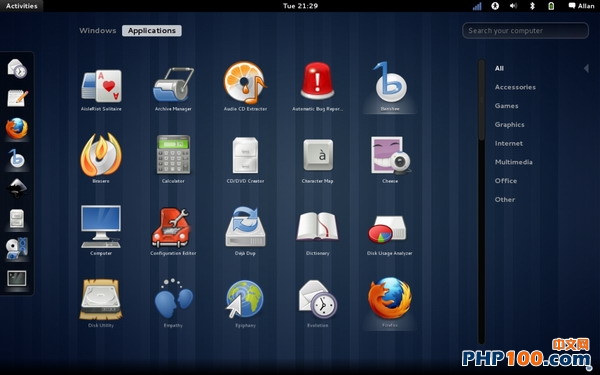
Task: Open the text editor from the dash
Action: click(x=17, y=98)
